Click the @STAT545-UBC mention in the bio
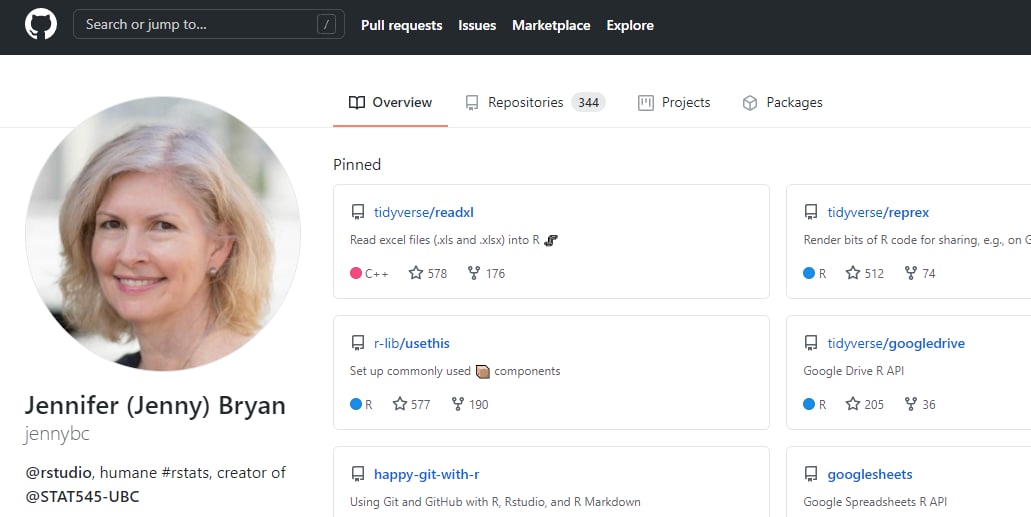This screenshot has width=1031, height=517. point(82,497)
